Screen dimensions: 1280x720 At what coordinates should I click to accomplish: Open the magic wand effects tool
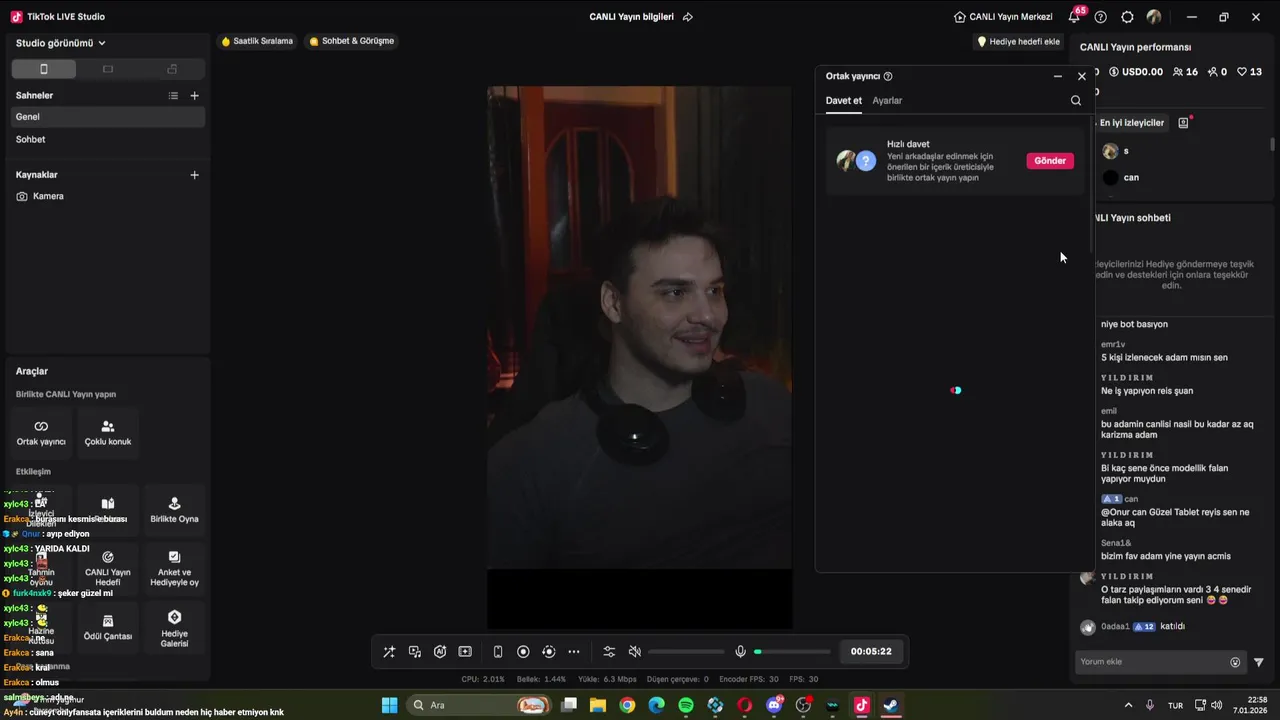[x=389, y=652]
